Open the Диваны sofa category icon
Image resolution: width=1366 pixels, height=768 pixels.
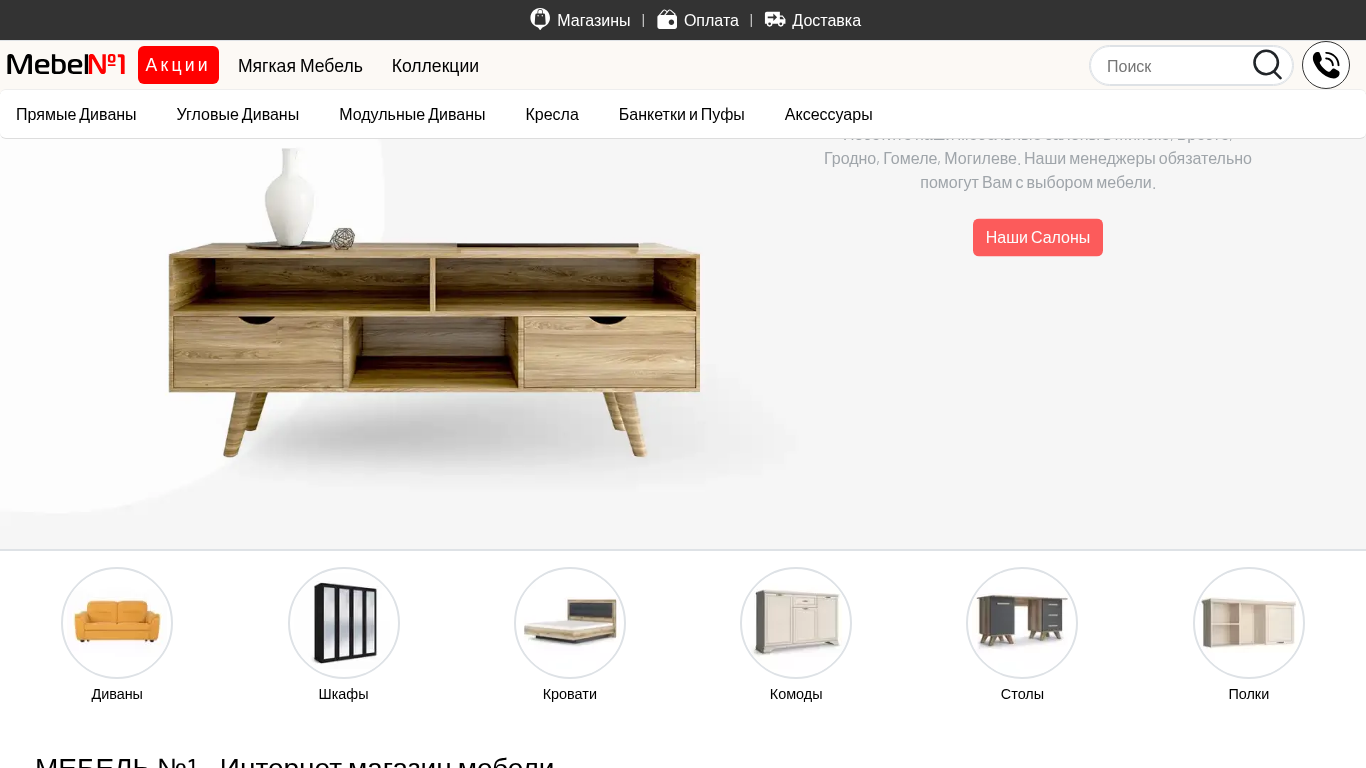[117, 623]
